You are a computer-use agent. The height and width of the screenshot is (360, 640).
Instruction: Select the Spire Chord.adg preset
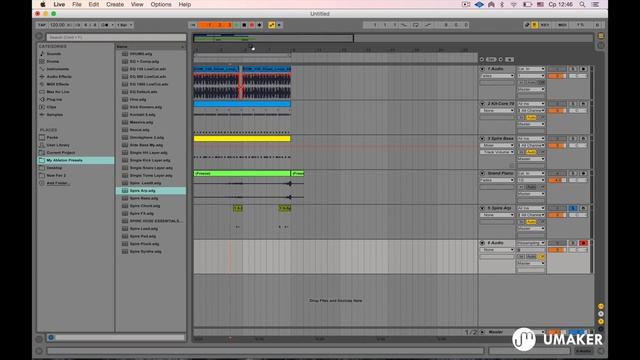coord(145,206)
